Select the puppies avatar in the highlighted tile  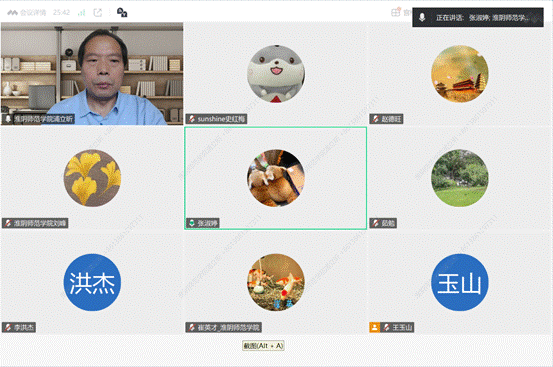pyautogui.click(x=276, y=178)
